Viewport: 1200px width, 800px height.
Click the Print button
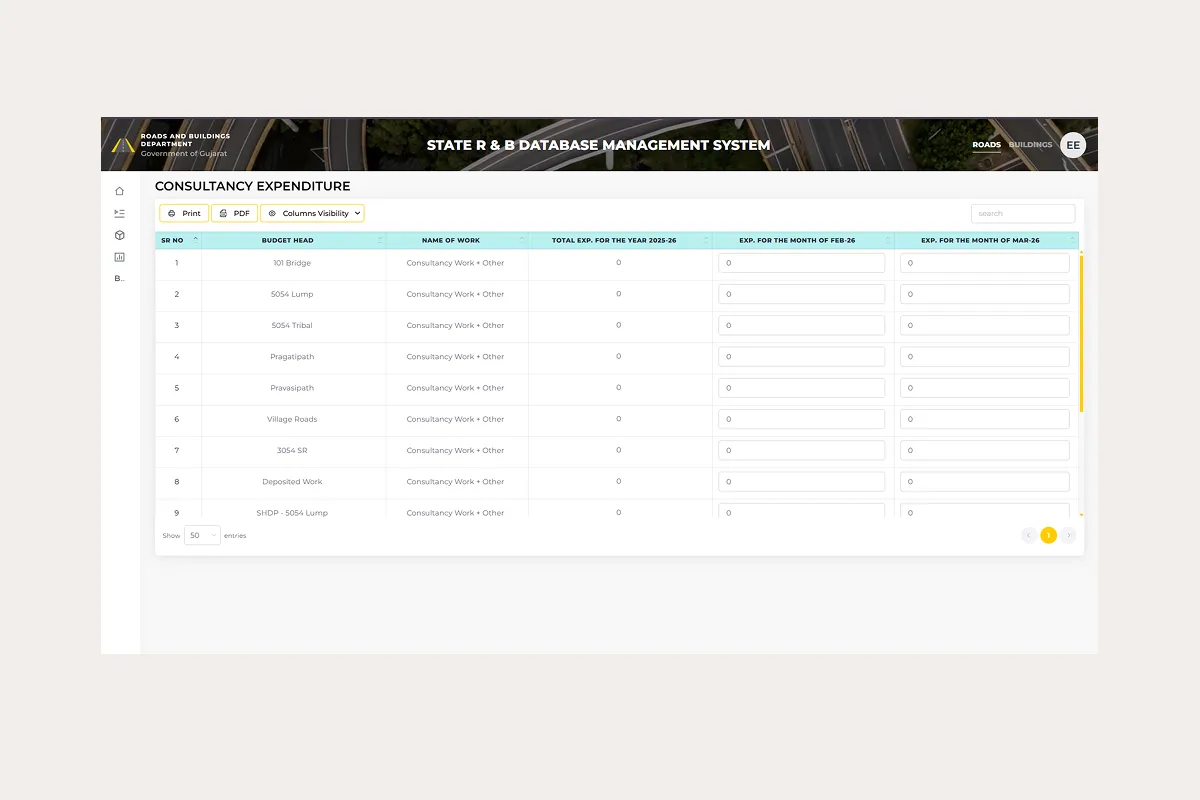tap(184, 213)
